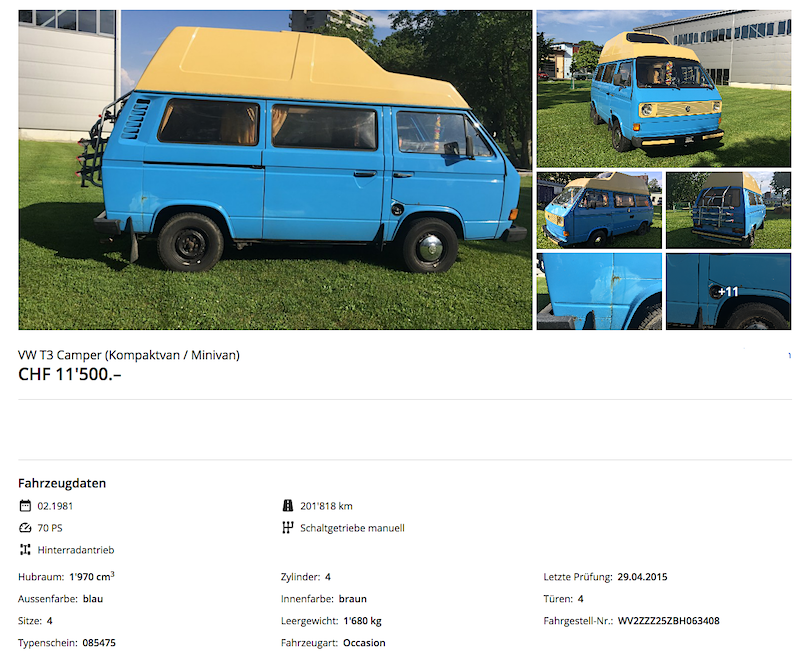Click the Typenschein number 085475

click(99, 643)
